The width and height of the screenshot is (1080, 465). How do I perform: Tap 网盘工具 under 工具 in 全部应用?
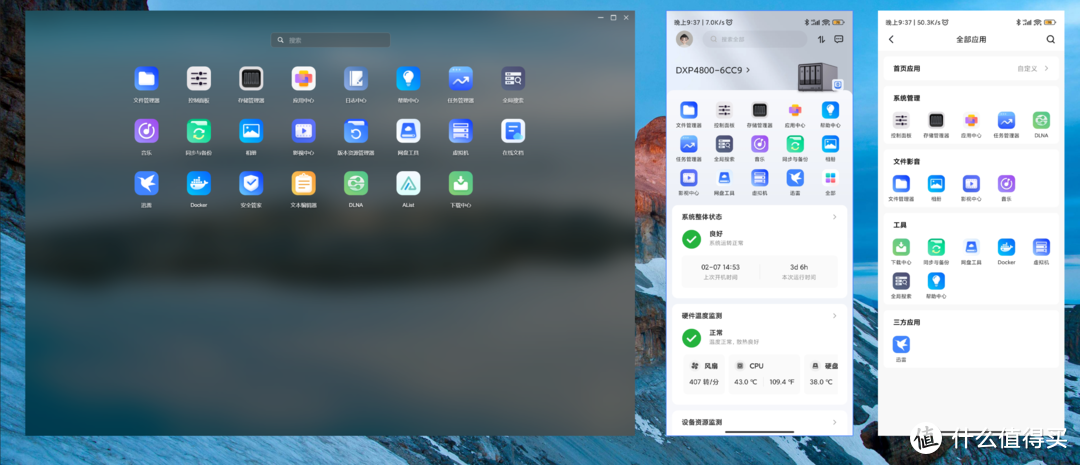pos(971,247)
